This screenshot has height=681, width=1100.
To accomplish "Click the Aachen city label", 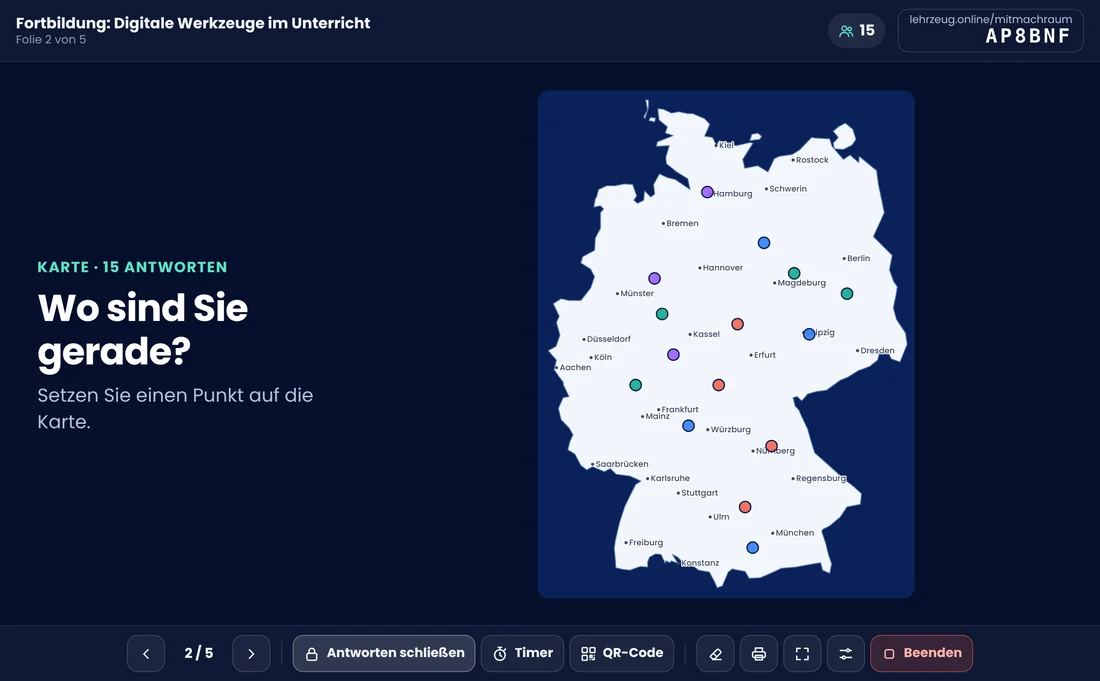I will coord(575,368).
